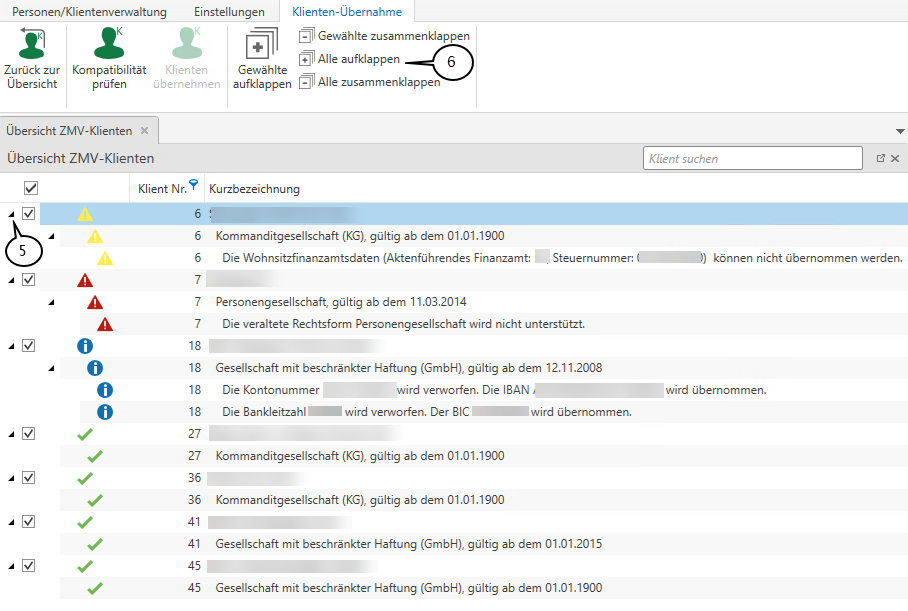This screenshot has width=908, height=611.
Task: Uncheck checkbox for client 41
Action: pyautogui.click(x=29, y=522)
